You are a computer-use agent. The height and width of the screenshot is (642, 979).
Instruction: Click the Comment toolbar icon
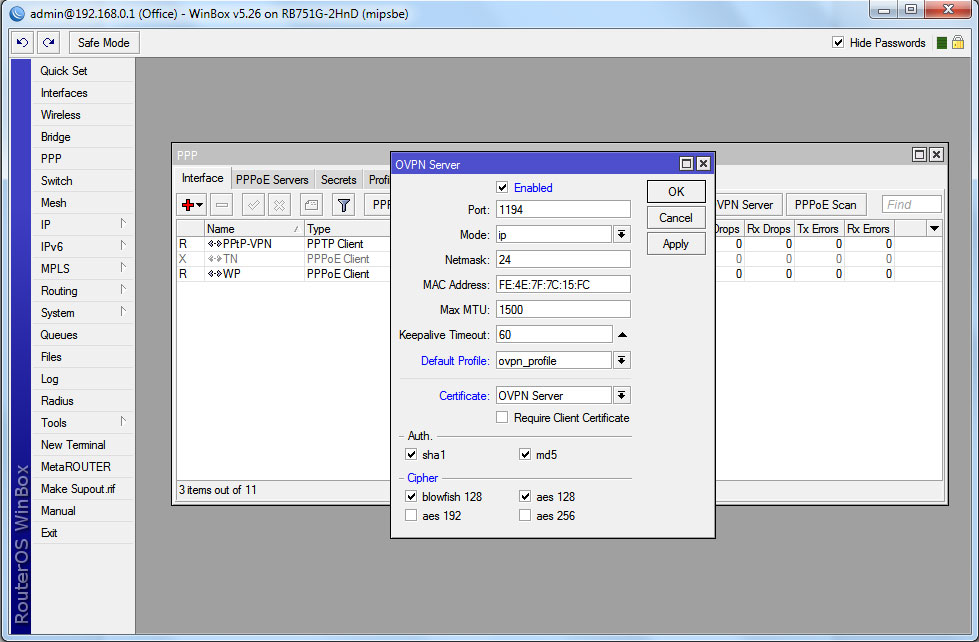[x=311, y=205]
